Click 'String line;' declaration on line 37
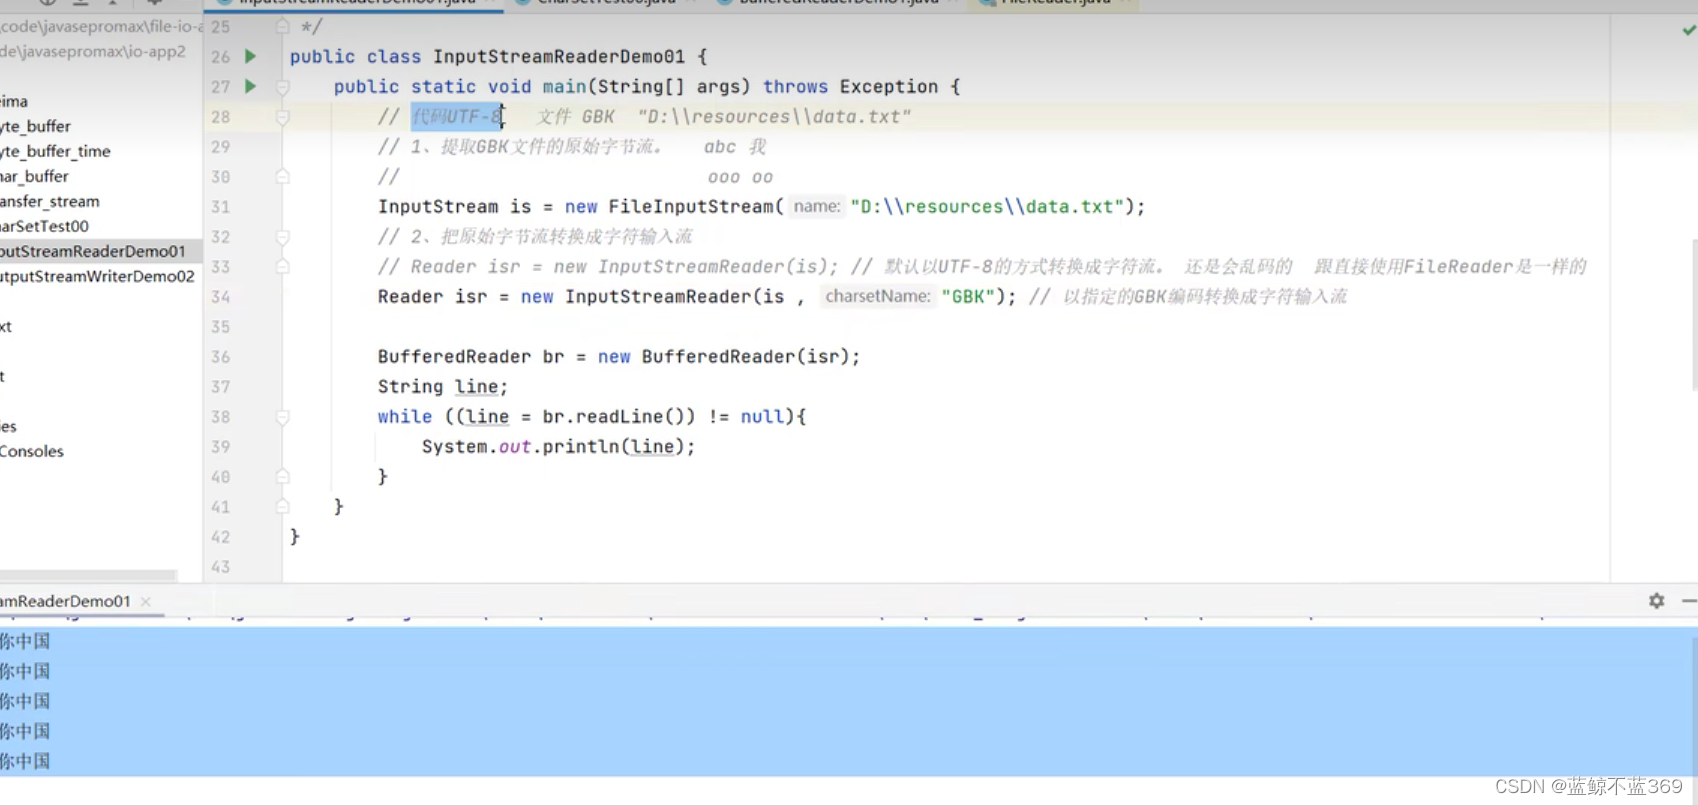This screenshot has width=1698, height=805. (x=443, y=387)
